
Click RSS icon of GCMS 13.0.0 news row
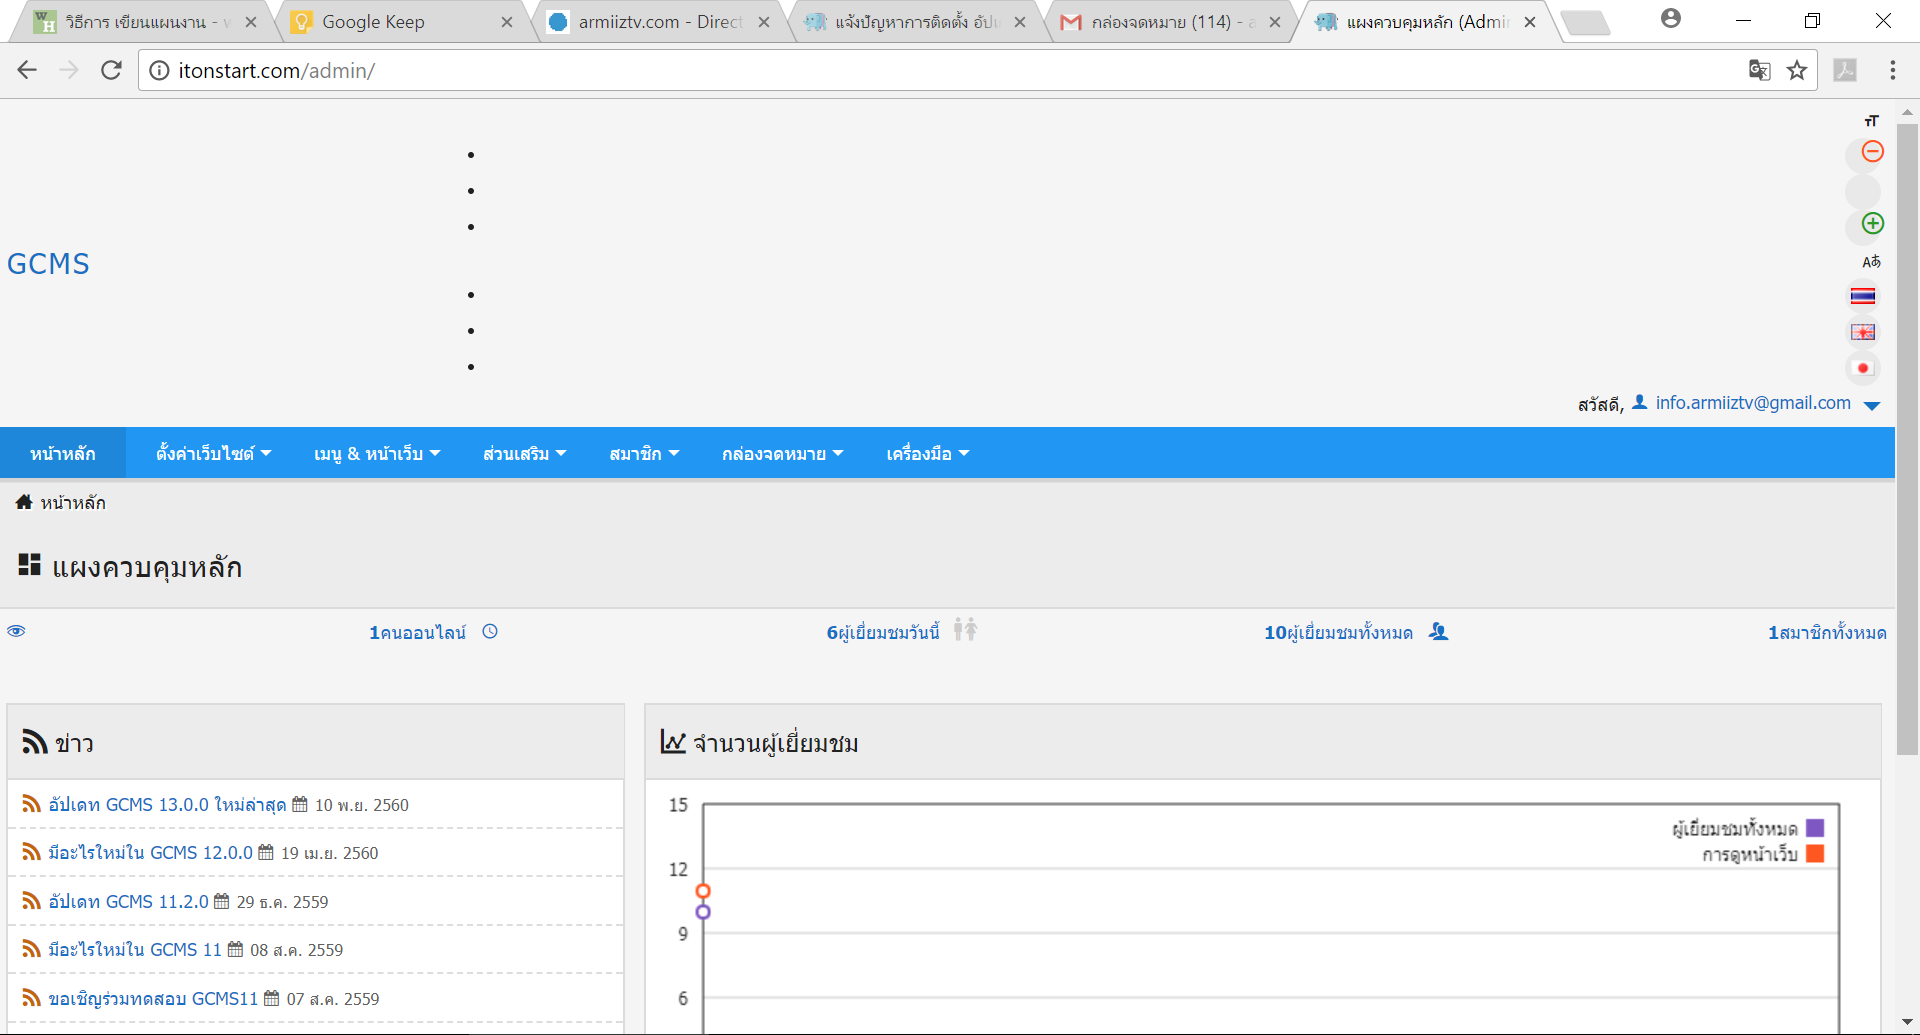[31, 804]
